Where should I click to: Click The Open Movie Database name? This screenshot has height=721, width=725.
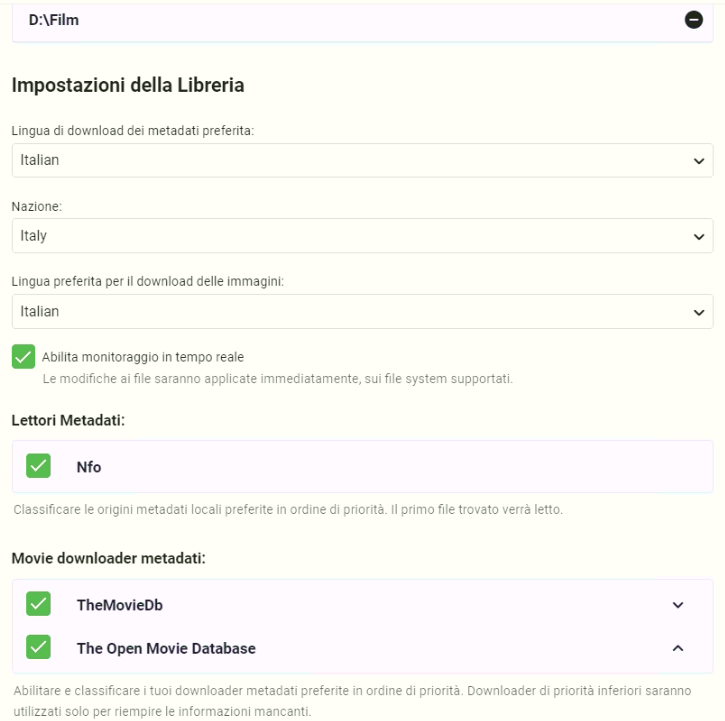pos(166,648)
